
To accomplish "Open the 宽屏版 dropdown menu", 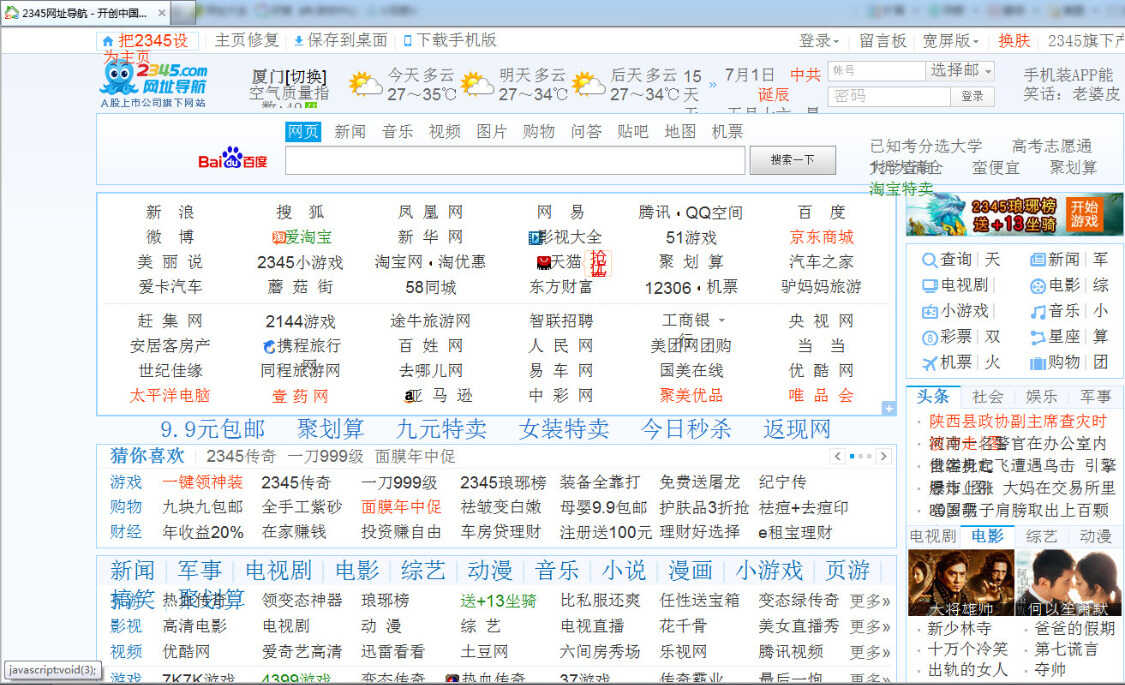I will click(x=951, y=41).
